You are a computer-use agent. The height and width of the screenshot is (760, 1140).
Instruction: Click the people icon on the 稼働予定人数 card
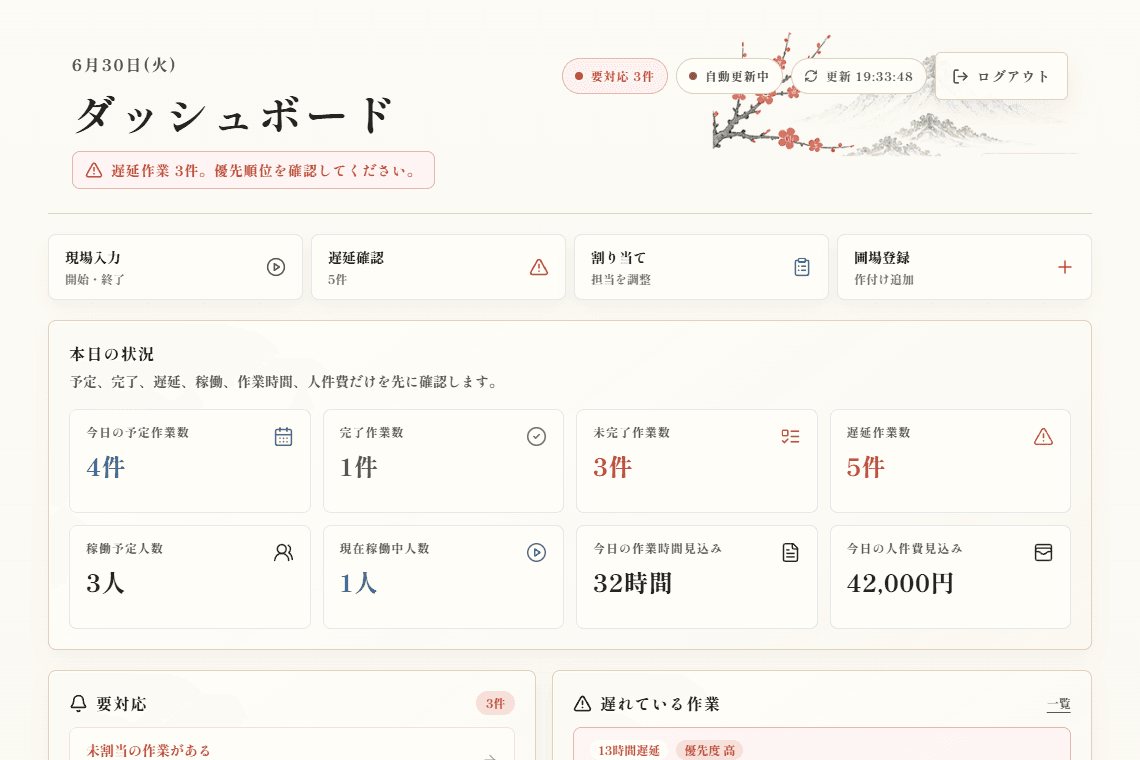(284, 553)
